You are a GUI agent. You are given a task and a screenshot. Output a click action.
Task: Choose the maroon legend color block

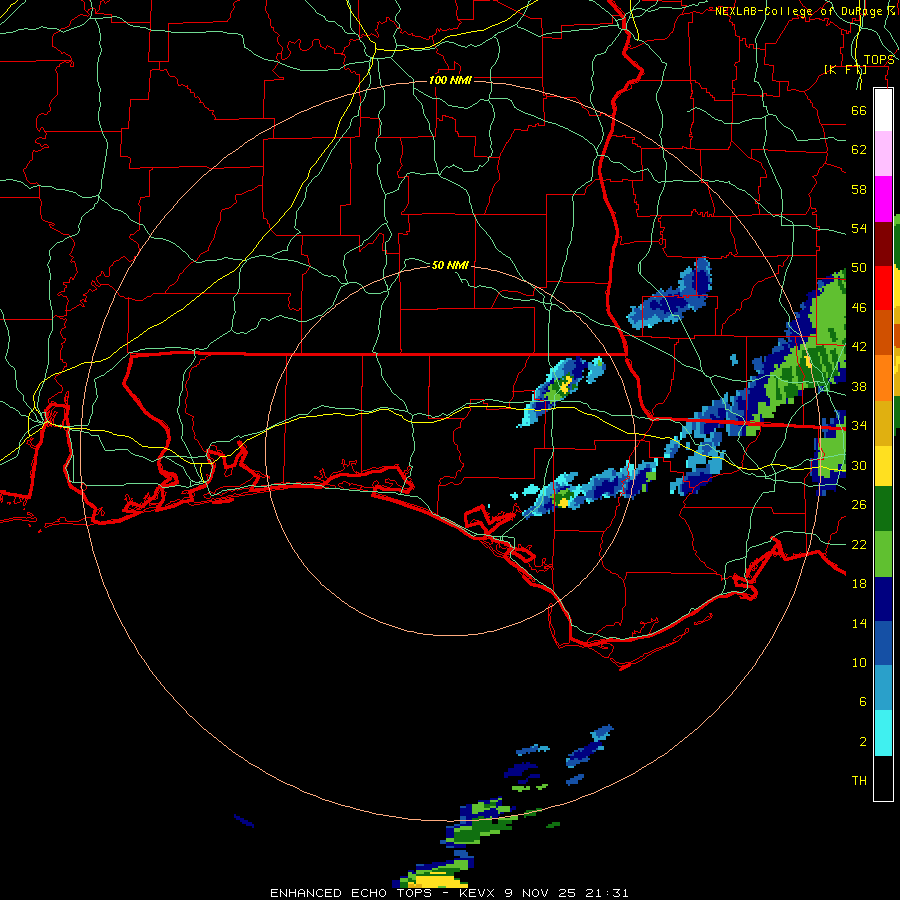point(883,243)
